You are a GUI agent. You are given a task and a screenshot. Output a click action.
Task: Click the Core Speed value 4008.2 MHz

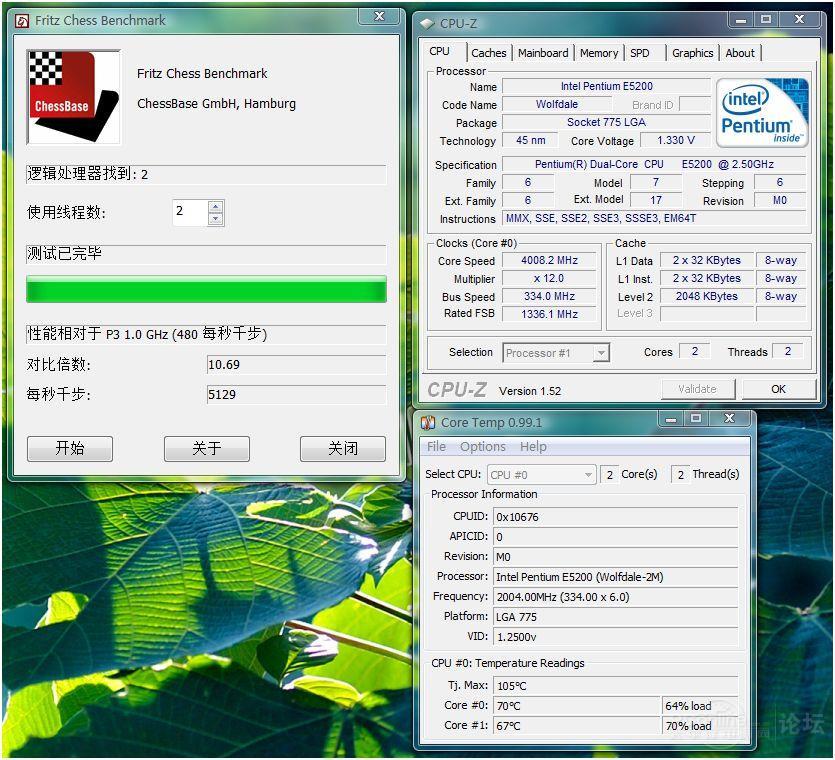tap(549, 260)
